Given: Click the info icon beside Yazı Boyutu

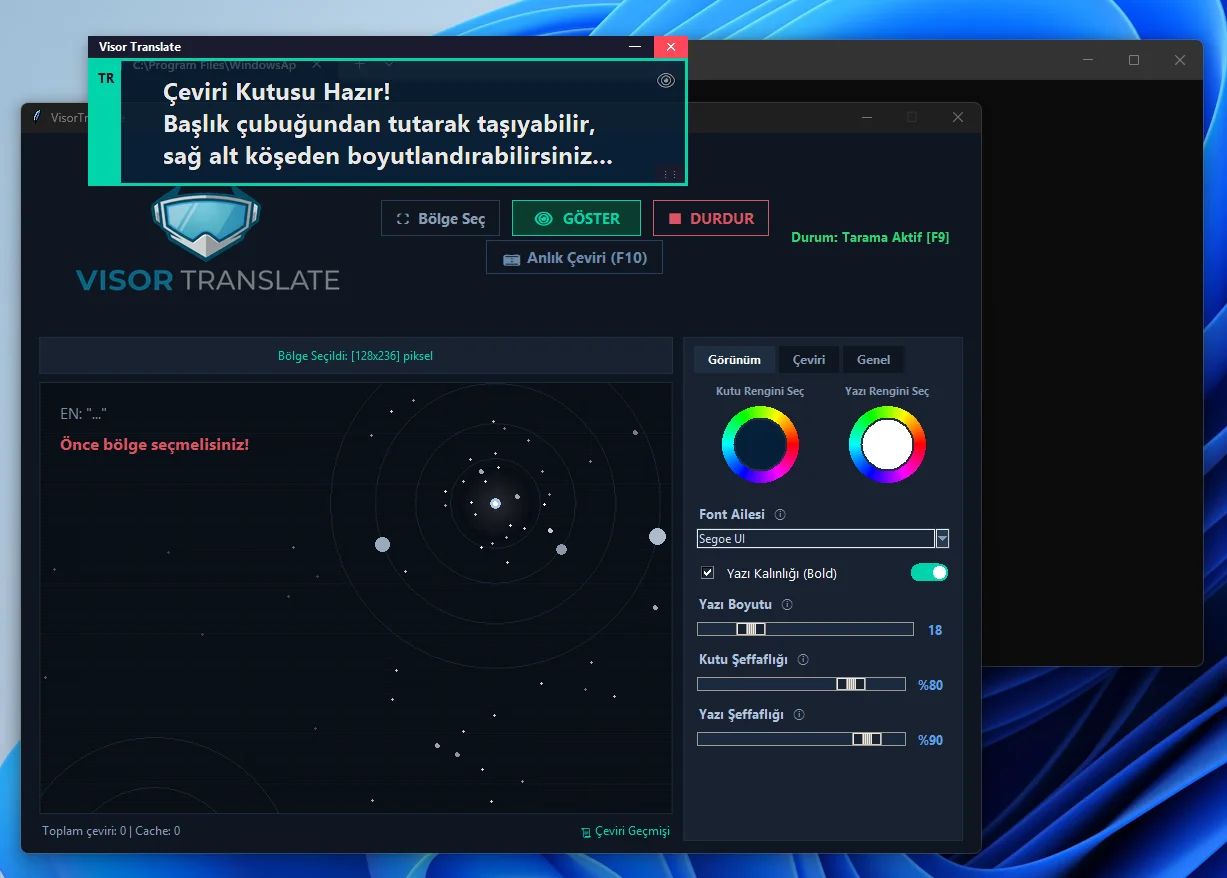Looking at the screenshot, I should click(x=787, y=604).
